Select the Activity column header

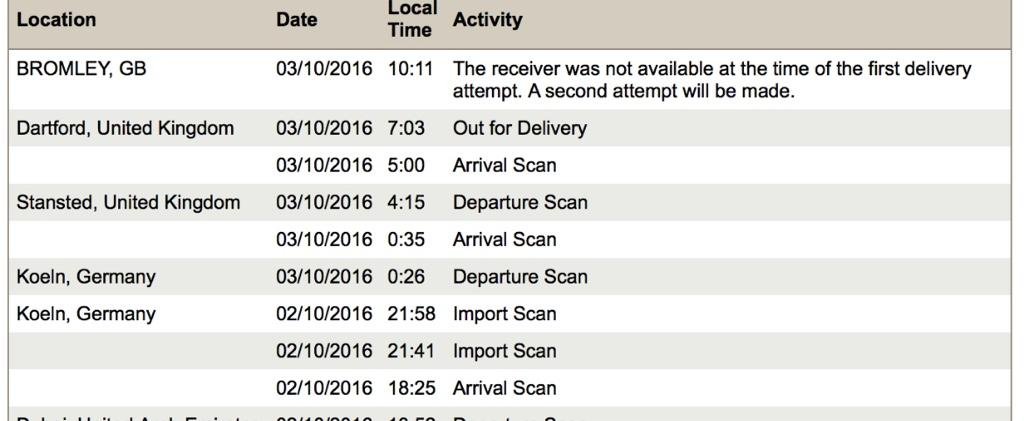(x=487, y=20)
